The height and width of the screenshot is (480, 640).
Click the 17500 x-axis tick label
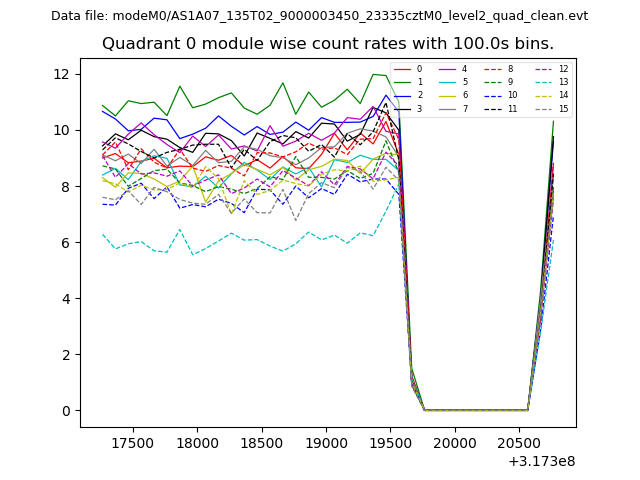132,443
